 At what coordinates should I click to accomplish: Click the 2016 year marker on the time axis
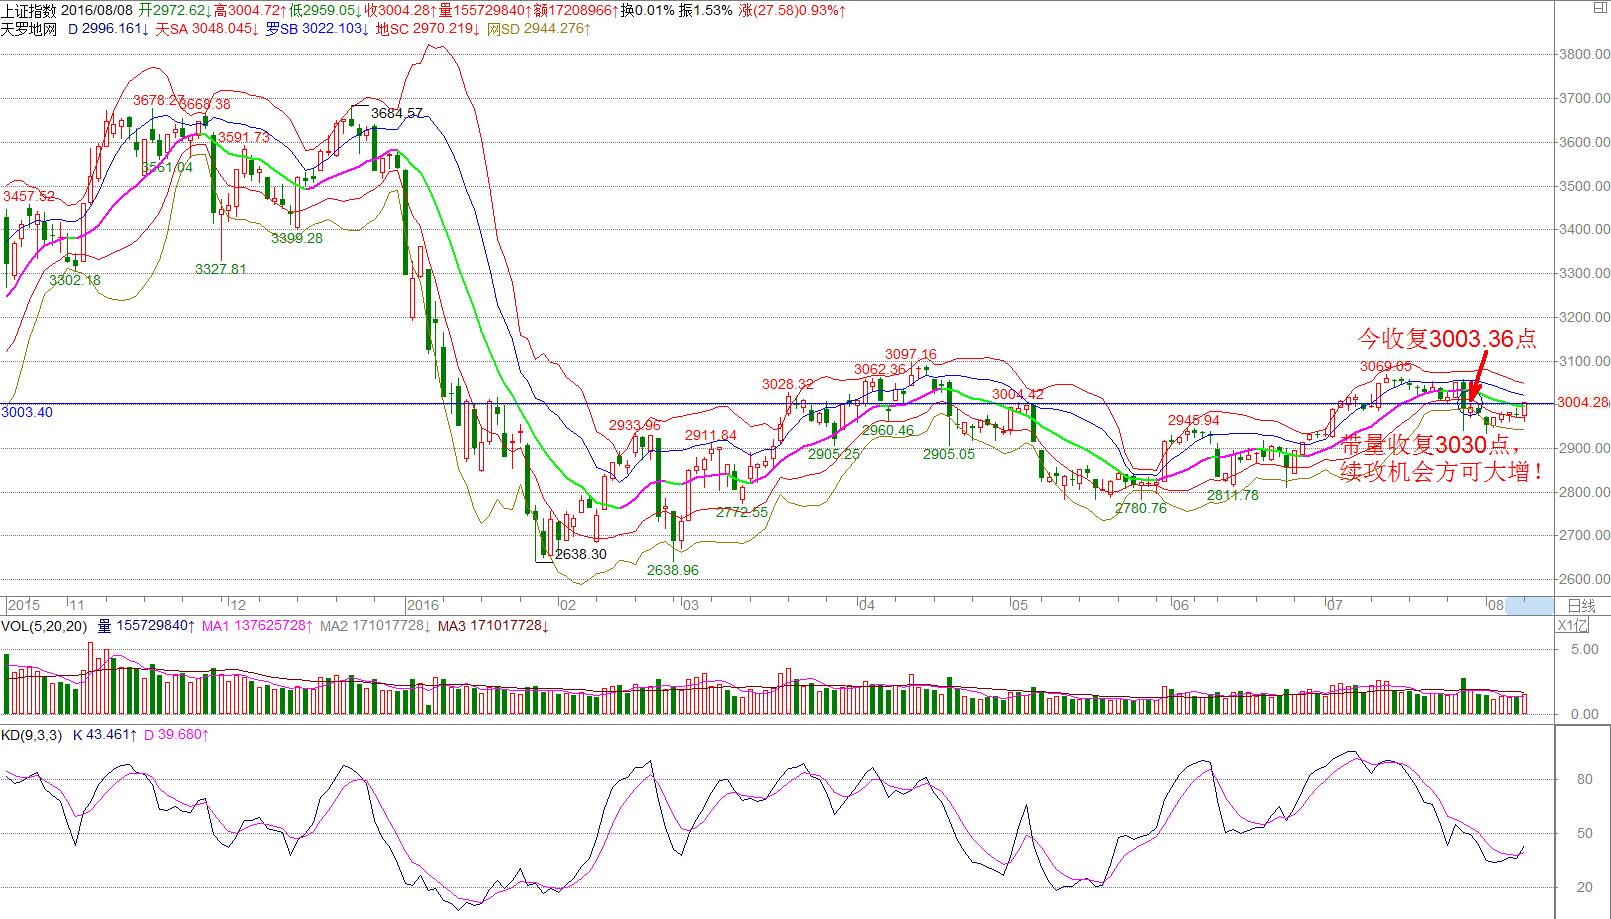[423, 605]
